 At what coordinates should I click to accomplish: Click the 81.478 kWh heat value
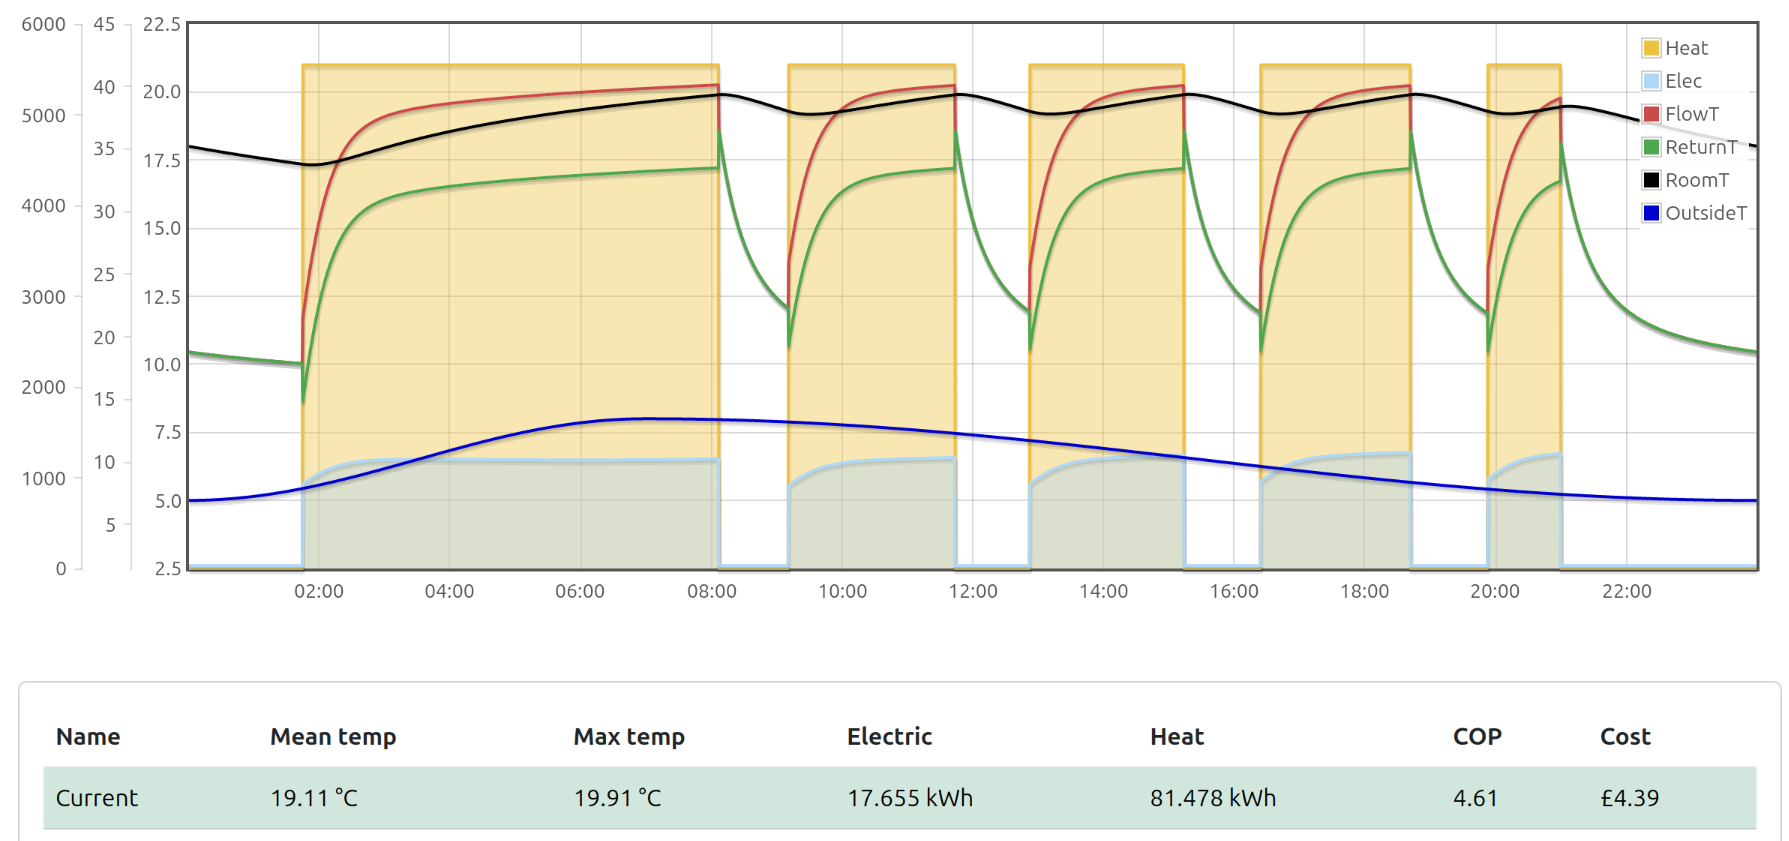(1213, 798)
